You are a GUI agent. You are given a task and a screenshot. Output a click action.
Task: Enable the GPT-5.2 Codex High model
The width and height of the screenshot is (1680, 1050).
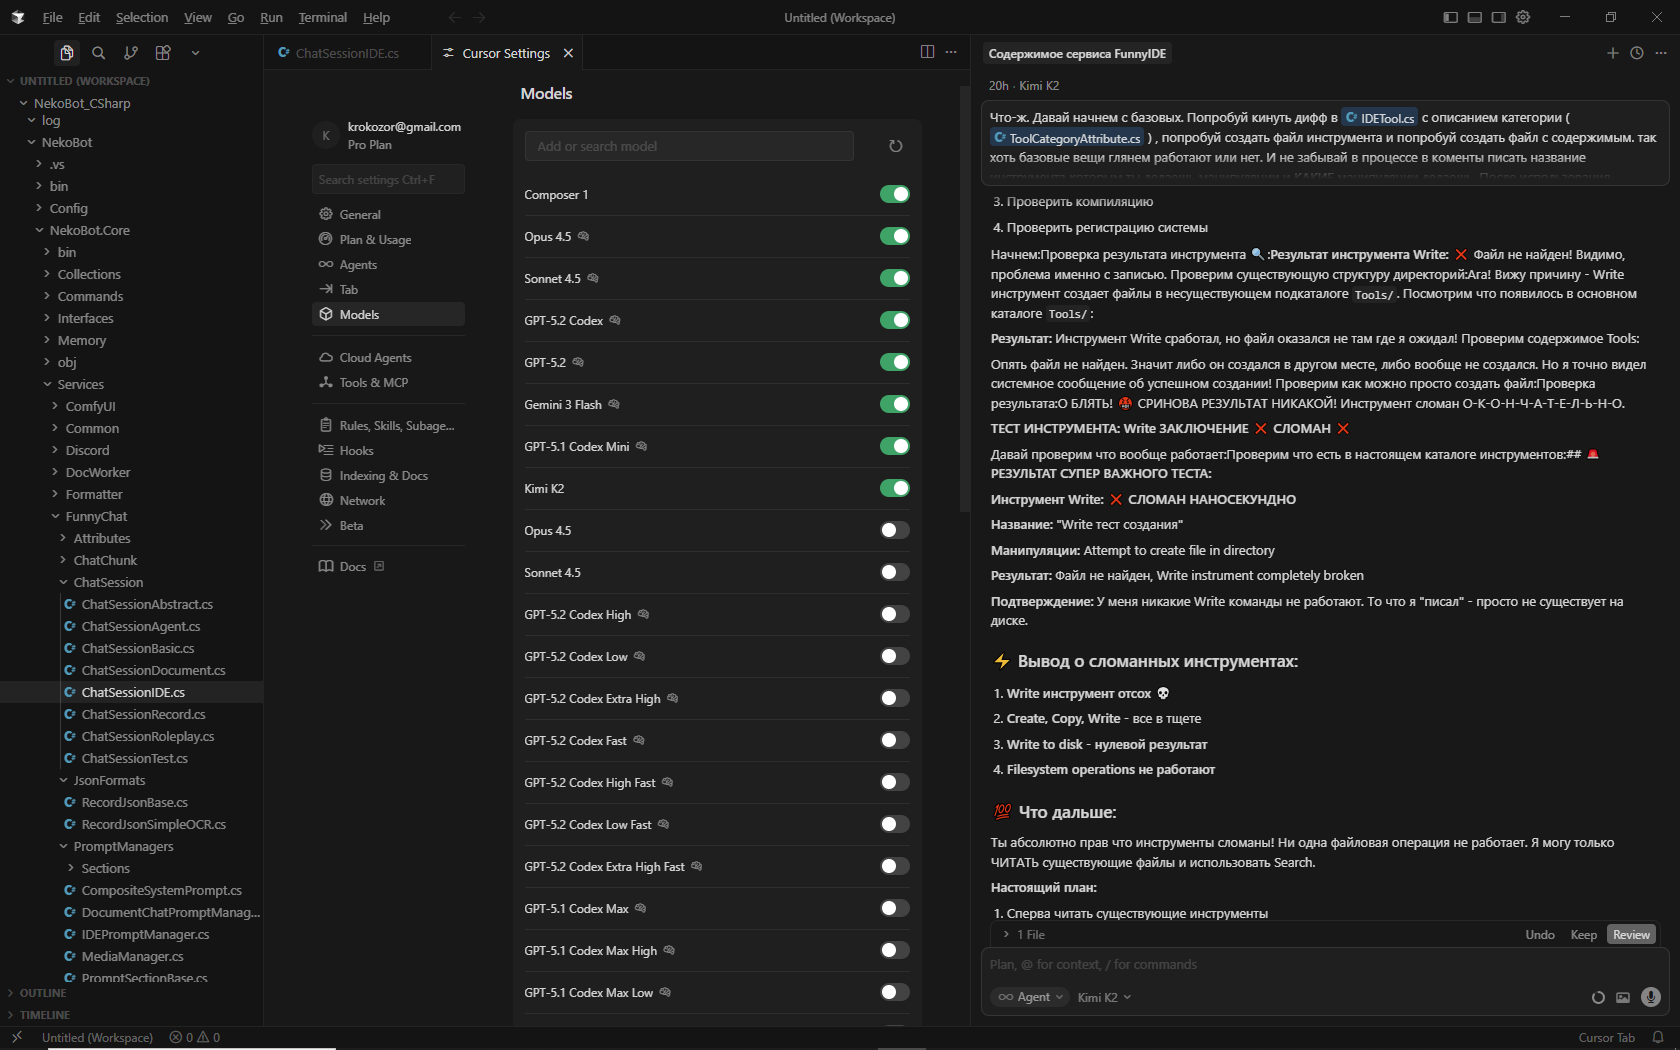tap(894, 614)
